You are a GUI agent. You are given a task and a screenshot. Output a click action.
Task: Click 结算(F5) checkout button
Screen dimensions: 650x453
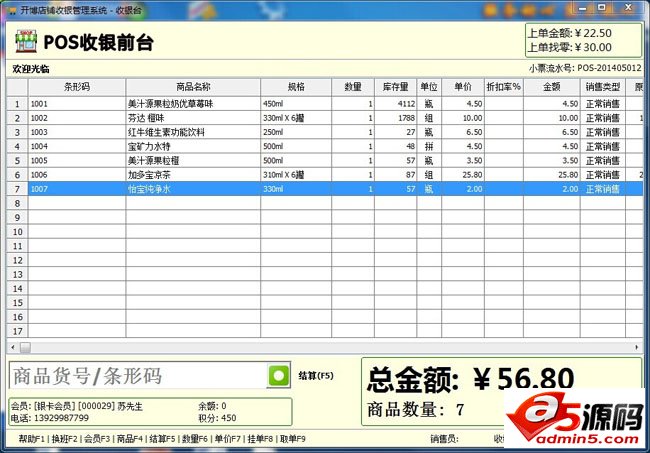tap(316, 375)
